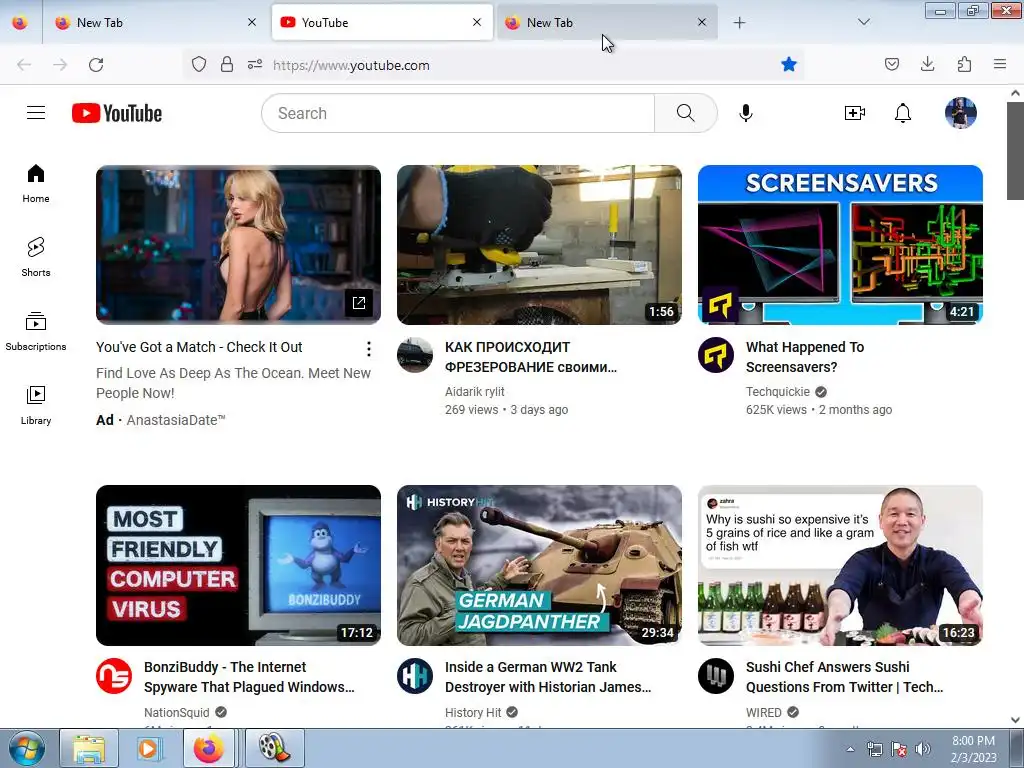Close the last New Tab
Viewport: 1024px width, 768px height.
pyautogui.click(x=702, y=22)
